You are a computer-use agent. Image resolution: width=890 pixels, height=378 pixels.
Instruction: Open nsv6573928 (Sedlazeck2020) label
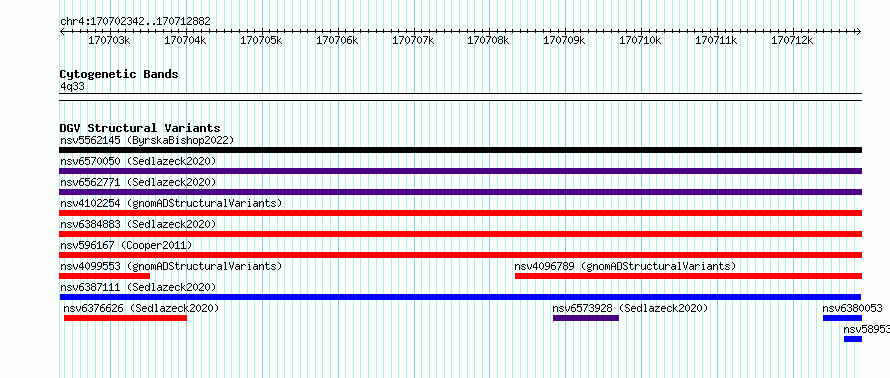click(x=631, y=308)
